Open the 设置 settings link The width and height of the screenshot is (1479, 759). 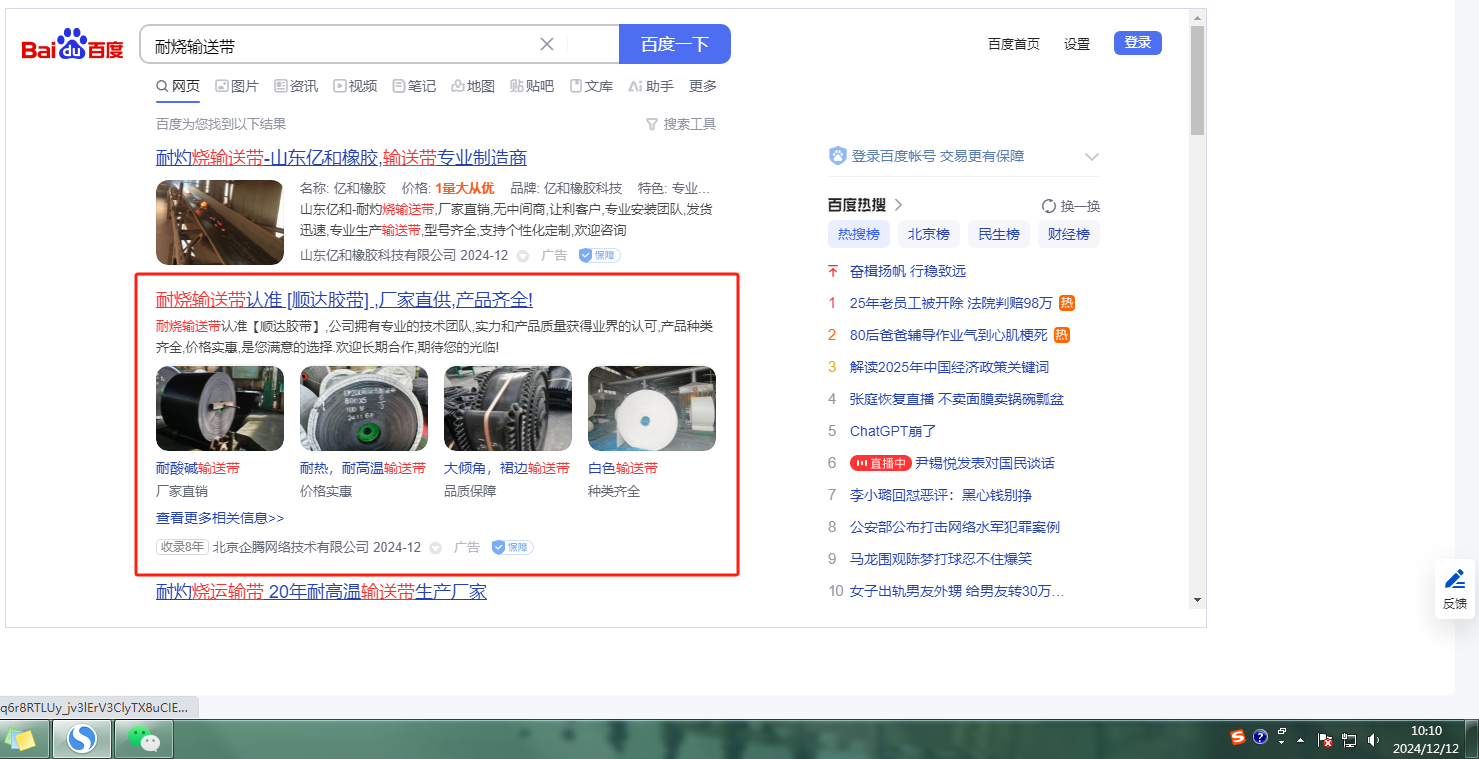click(x=1077, y=44)
